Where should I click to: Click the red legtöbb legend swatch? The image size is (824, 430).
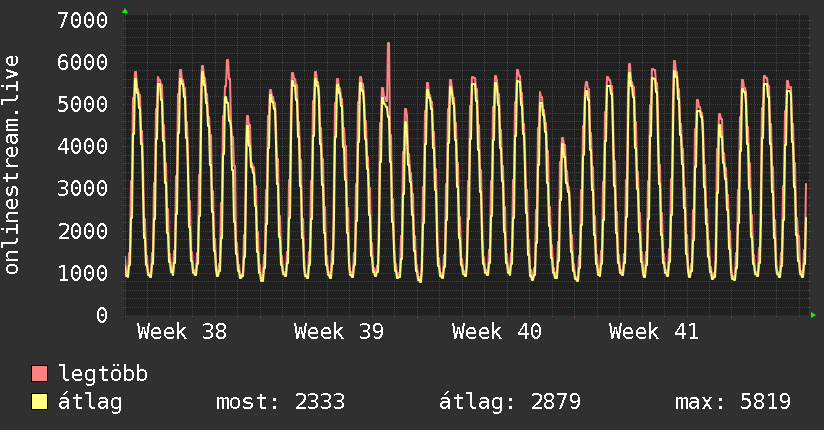(x=40, y=375)
